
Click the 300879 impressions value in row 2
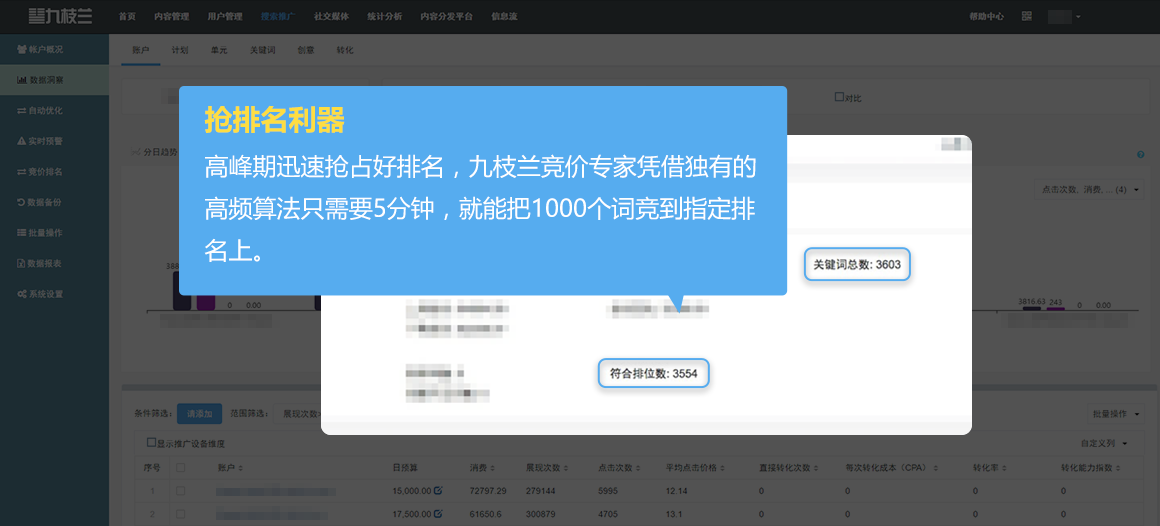click(x=542, y=514)
